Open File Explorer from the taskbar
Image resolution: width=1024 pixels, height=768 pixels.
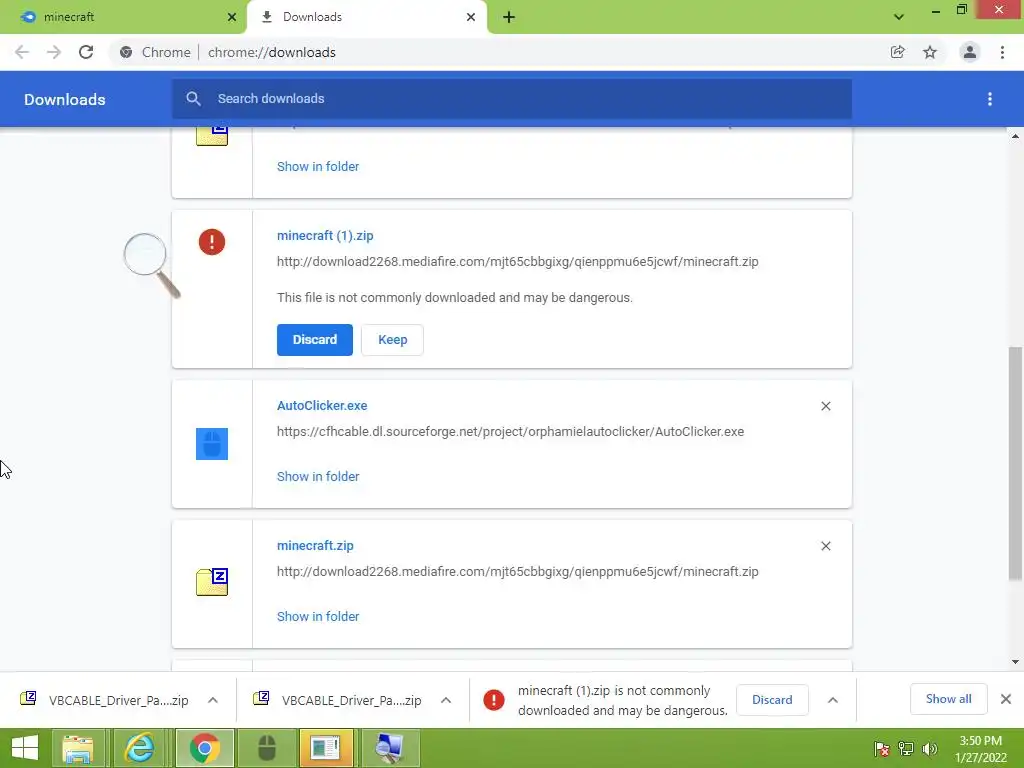tap(78, 748)
